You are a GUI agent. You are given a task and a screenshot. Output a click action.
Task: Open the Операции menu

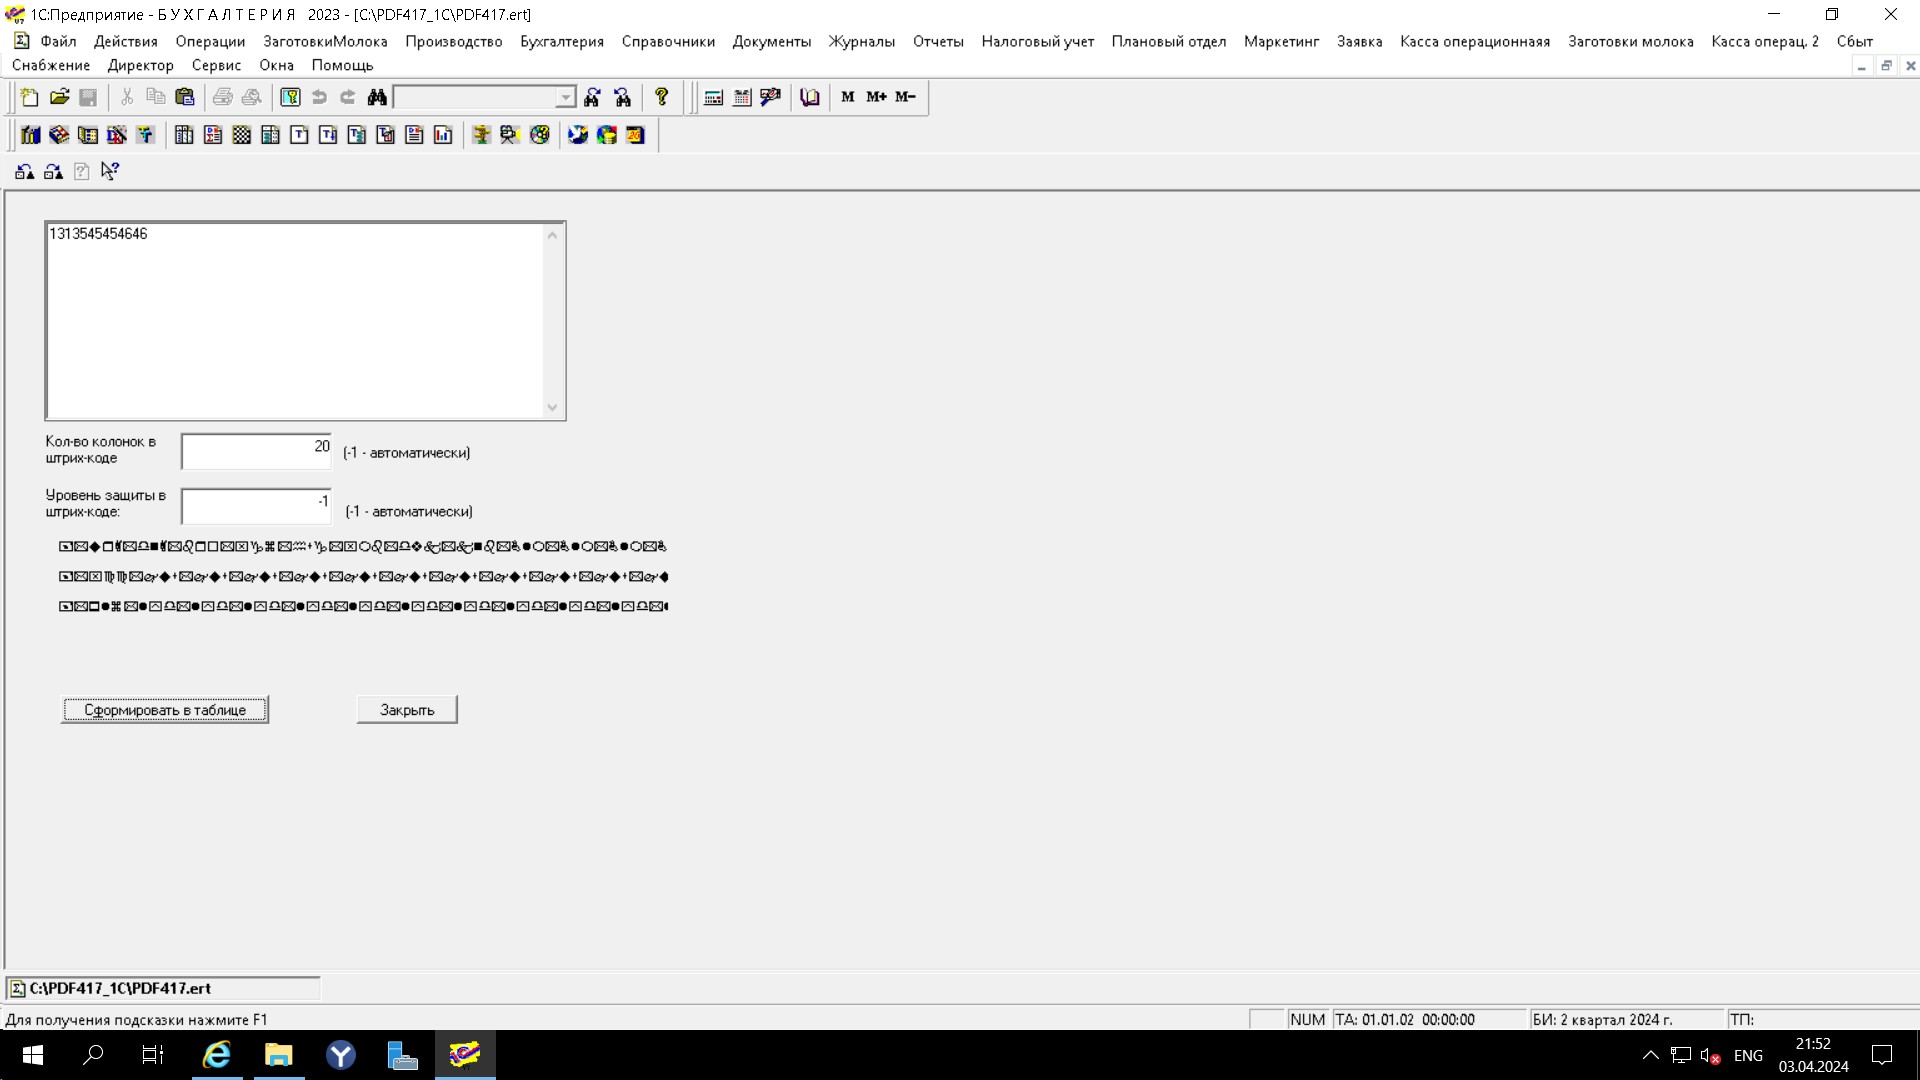(x=210, y=41)
